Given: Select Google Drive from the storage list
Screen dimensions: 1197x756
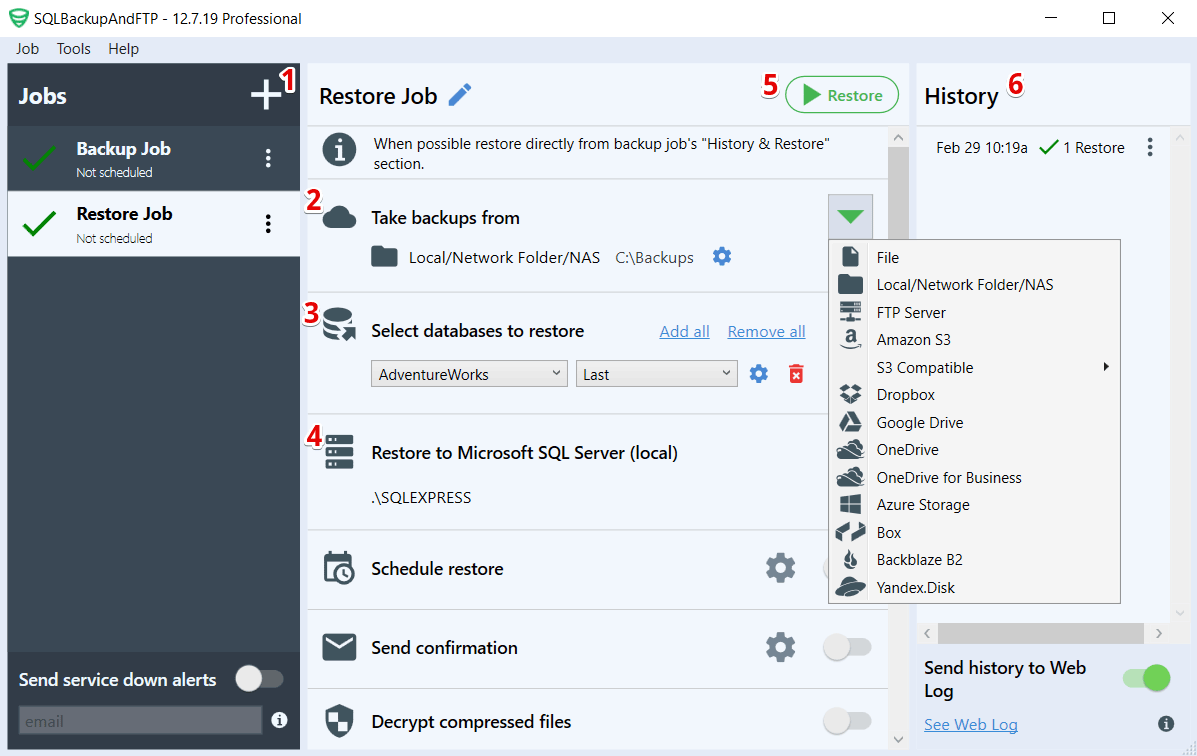Looking at the screenshot, I should [x=918, y=422].
